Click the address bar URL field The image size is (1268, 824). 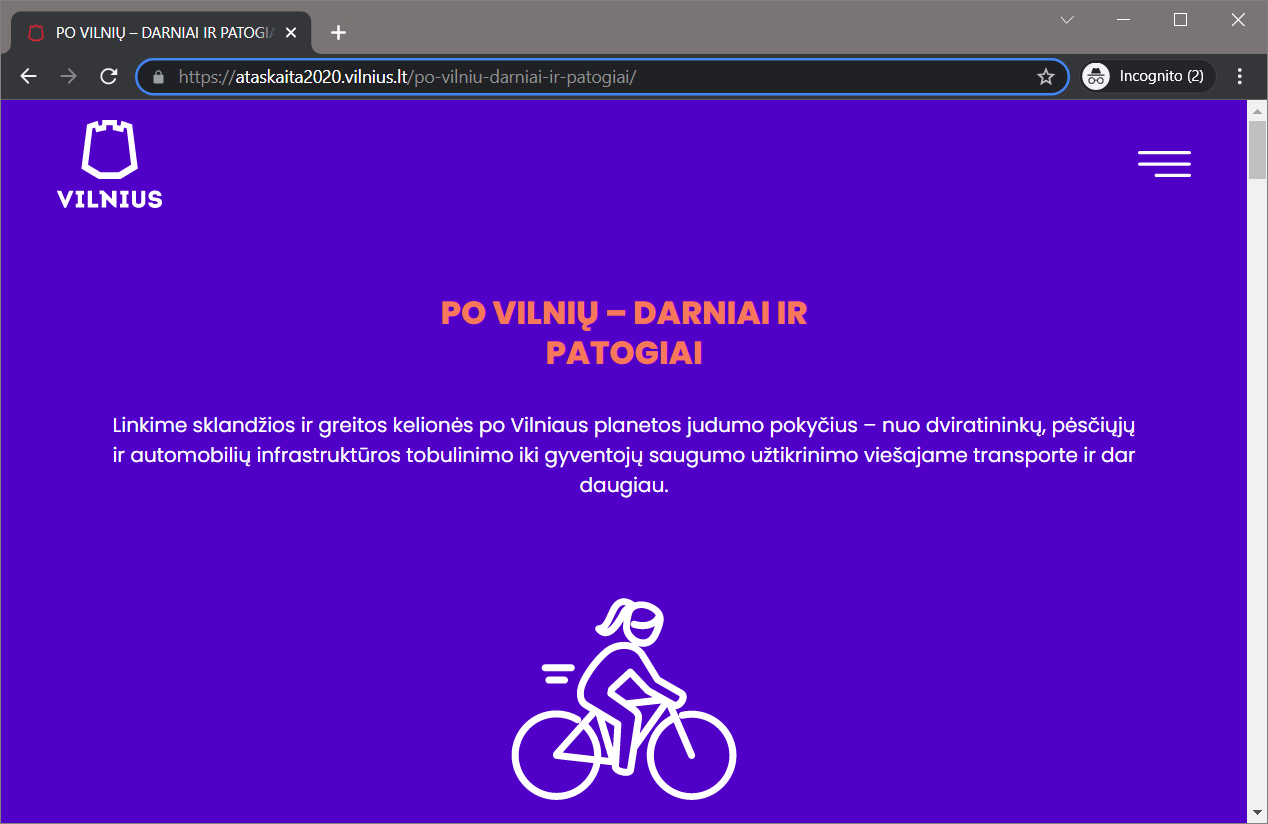coord(600,77)
